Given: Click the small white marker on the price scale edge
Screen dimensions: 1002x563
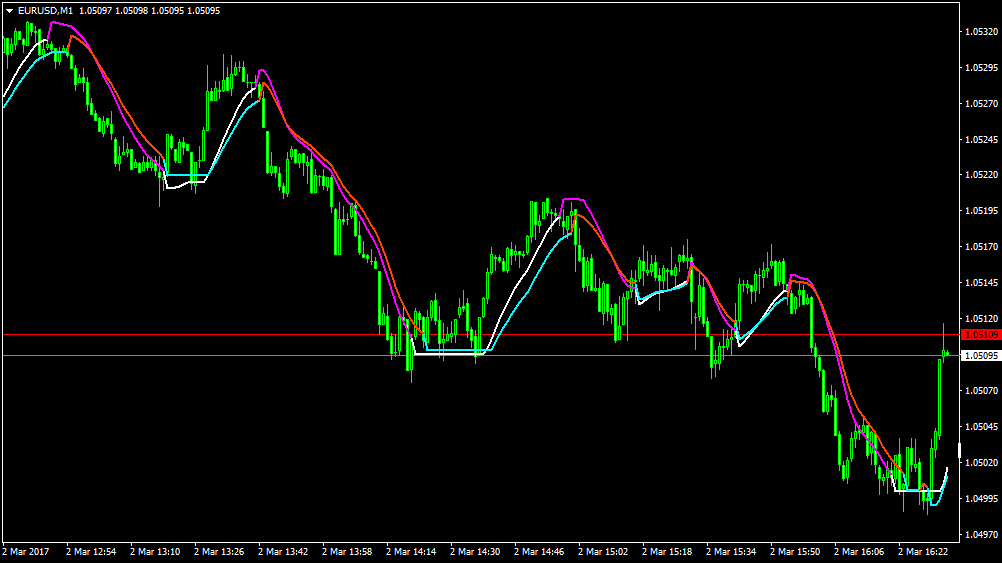Looking at the screenshot, I should [959, 451].
